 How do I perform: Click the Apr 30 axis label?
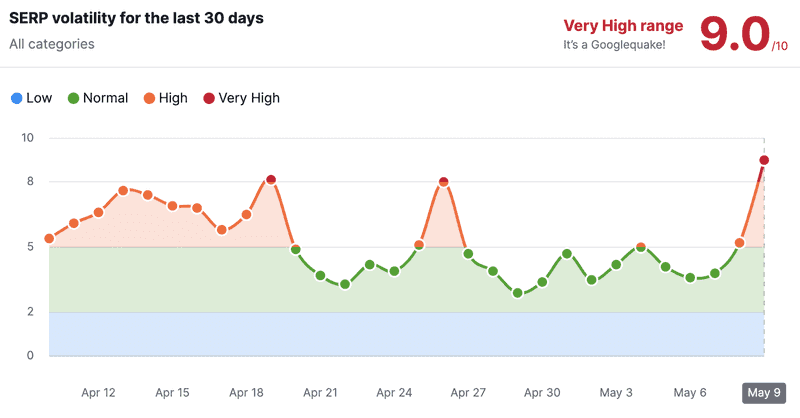point(542,392)
